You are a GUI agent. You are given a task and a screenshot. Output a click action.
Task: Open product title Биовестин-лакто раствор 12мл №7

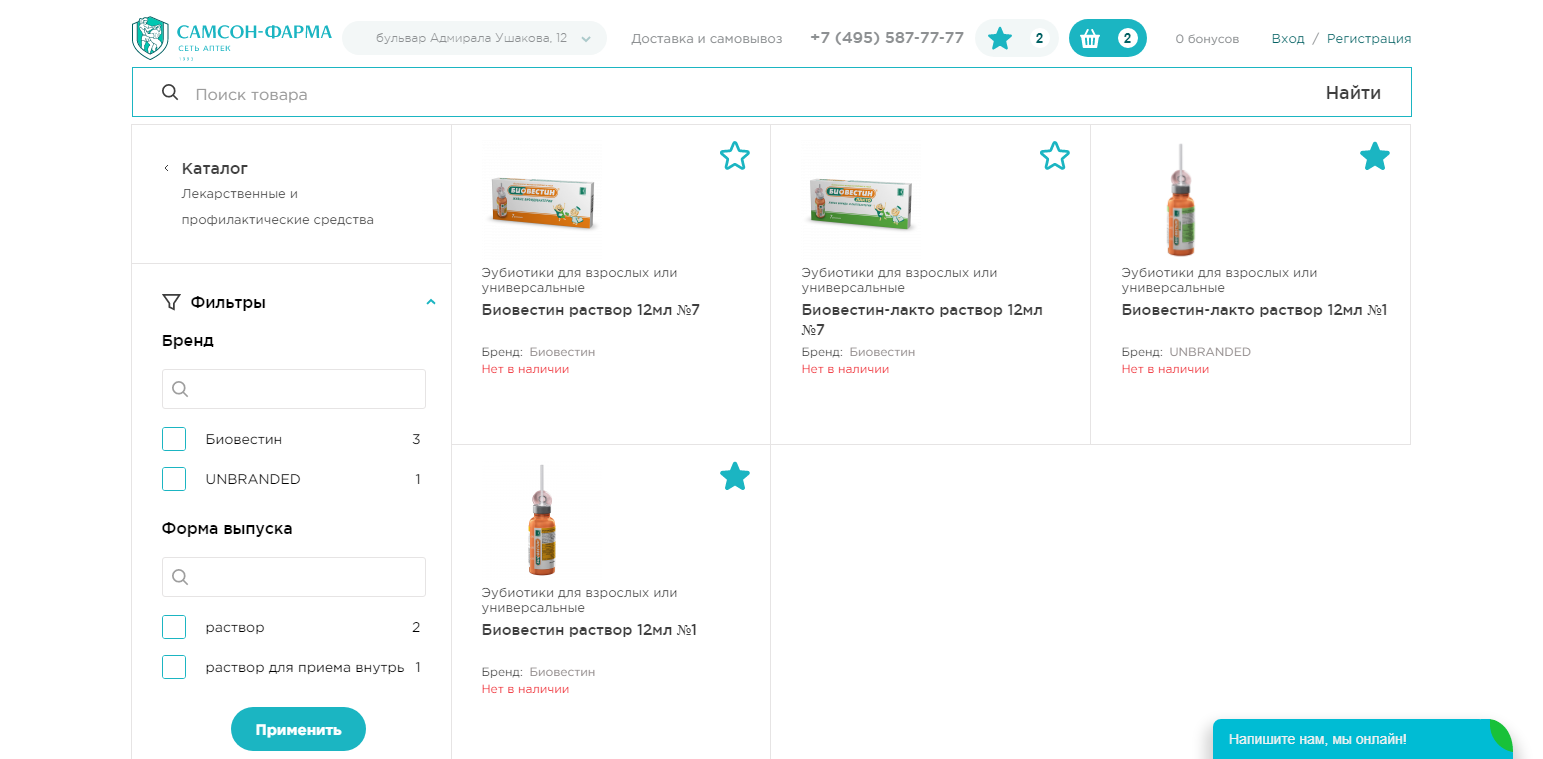tap(922, 320)
